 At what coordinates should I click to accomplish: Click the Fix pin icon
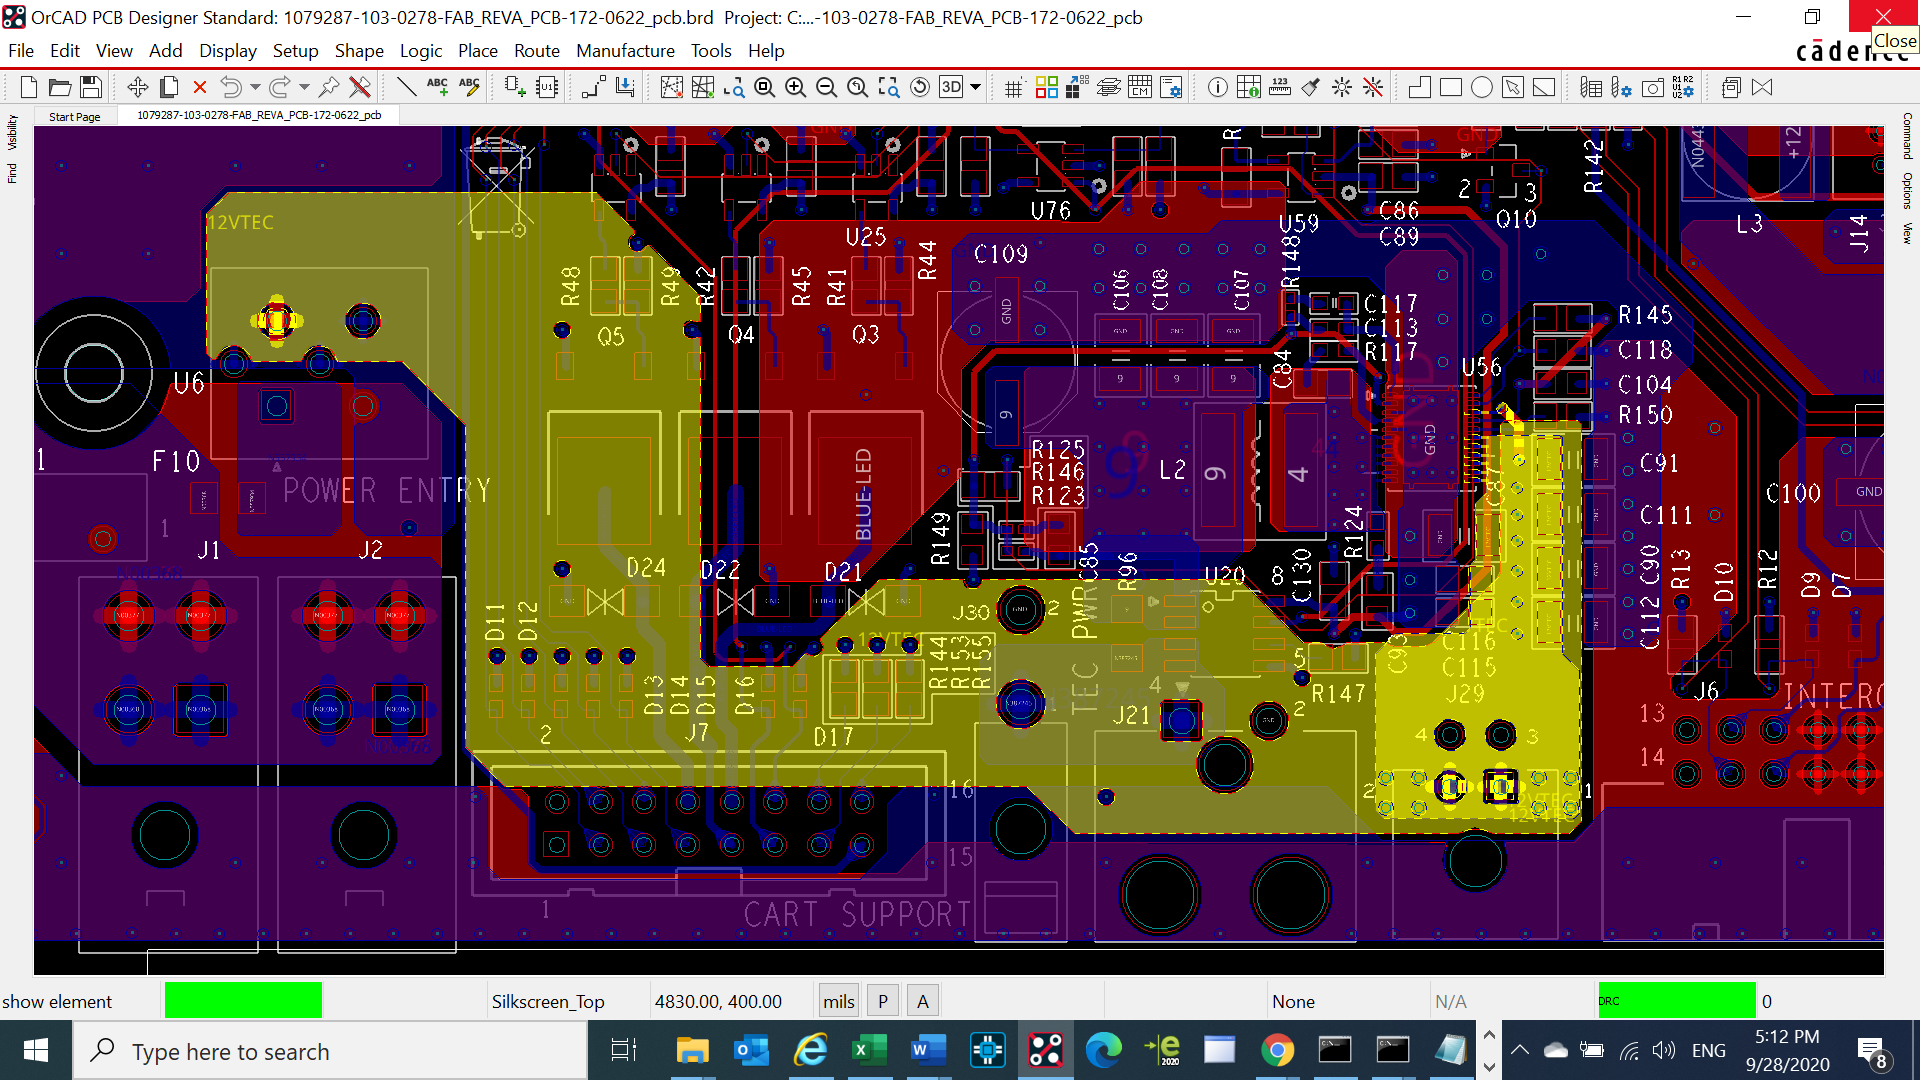coord(329,88)
